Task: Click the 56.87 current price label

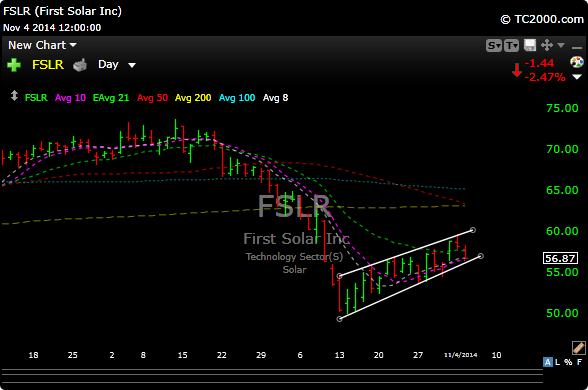Action: tap(560, 258)
